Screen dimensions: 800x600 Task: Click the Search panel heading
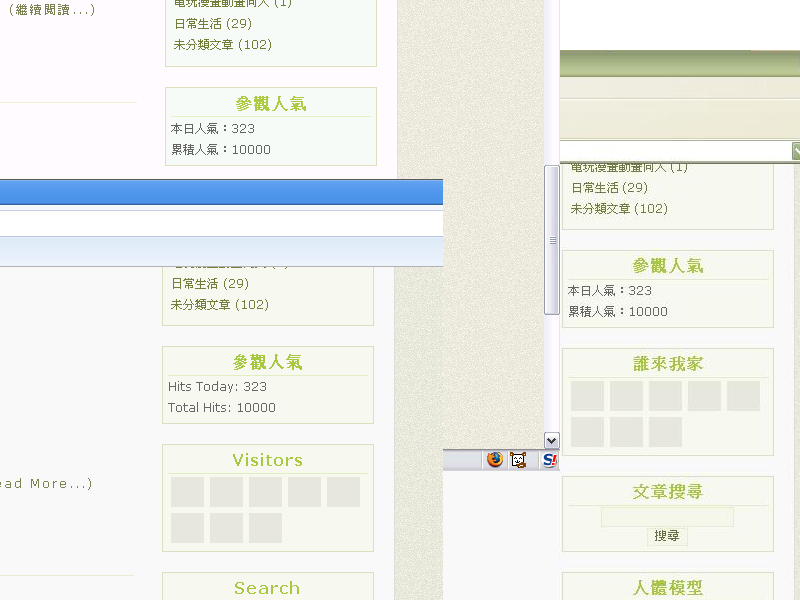(267, 588)
